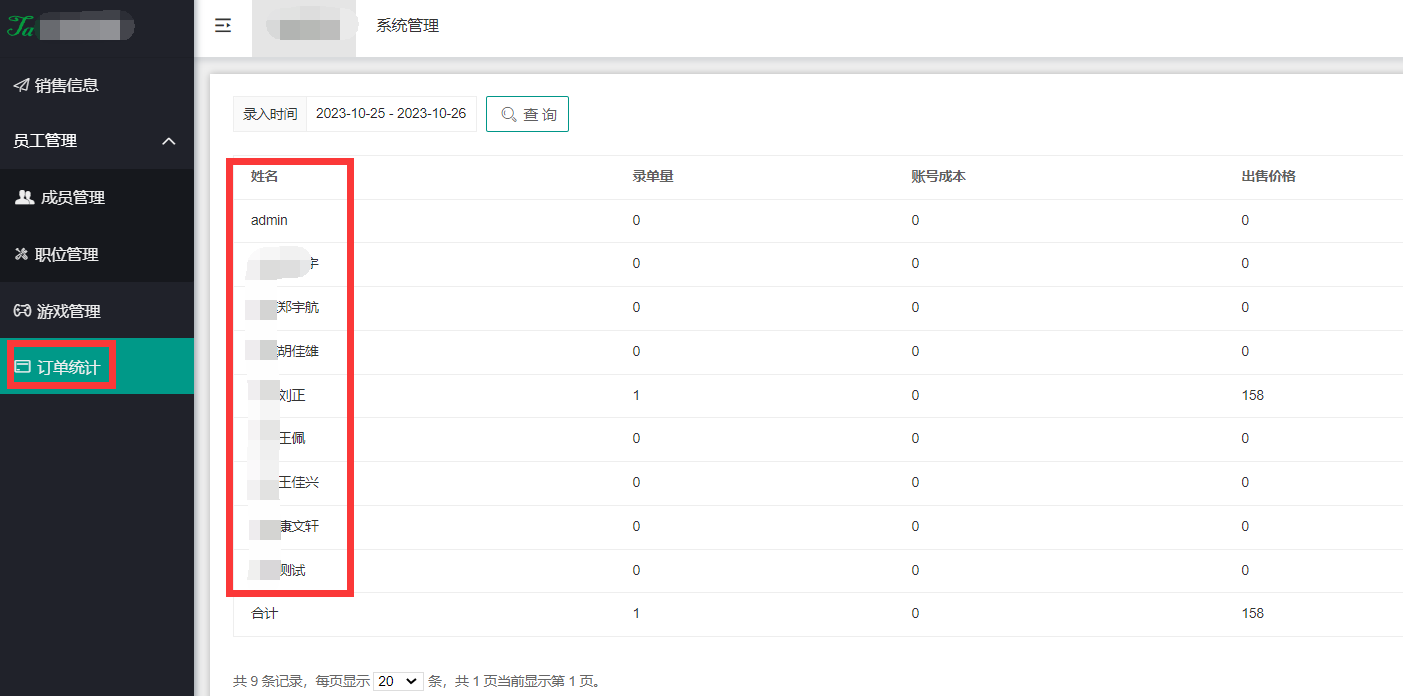The image size is (1403, 696).
Task: Select 订单统计 in the sidebar
Action: (x=97, y=367)
